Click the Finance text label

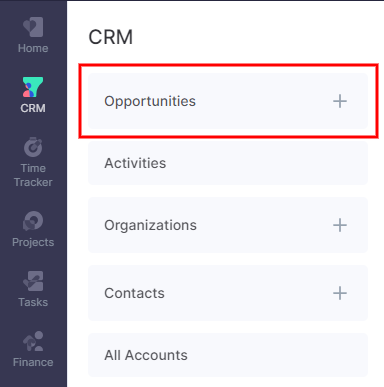pos(33,362)
